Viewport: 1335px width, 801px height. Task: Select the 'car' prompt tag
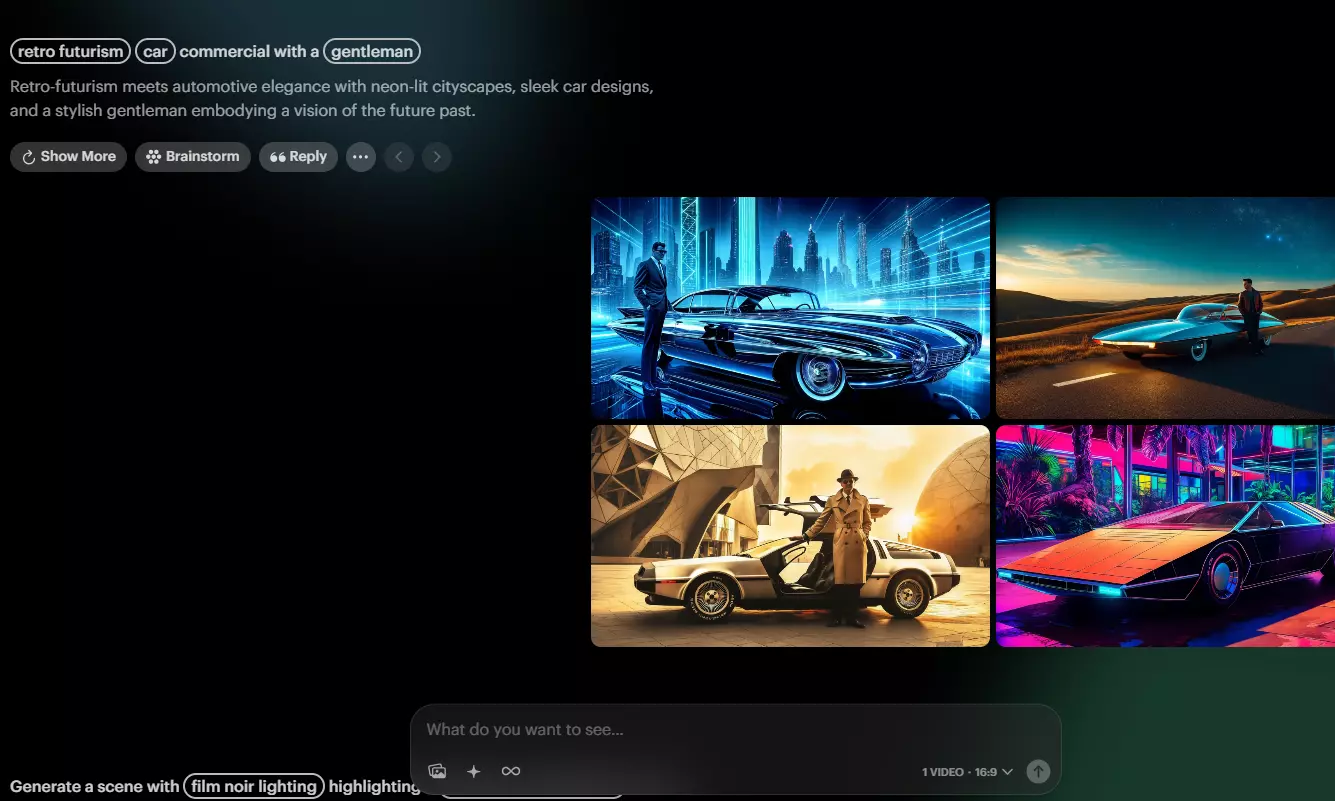155,51
